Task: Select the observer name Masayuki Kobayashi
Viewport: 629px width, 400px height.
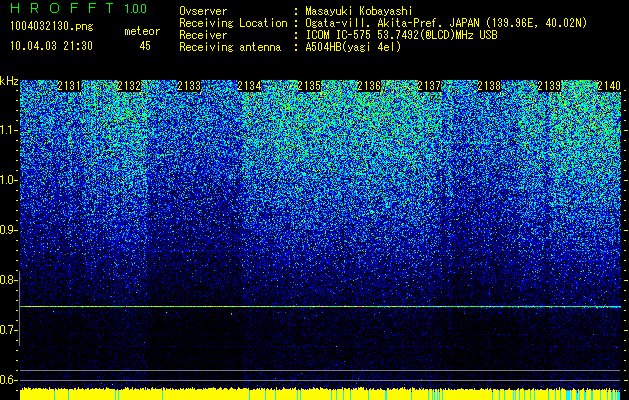Action: click(x=359, y=11)
